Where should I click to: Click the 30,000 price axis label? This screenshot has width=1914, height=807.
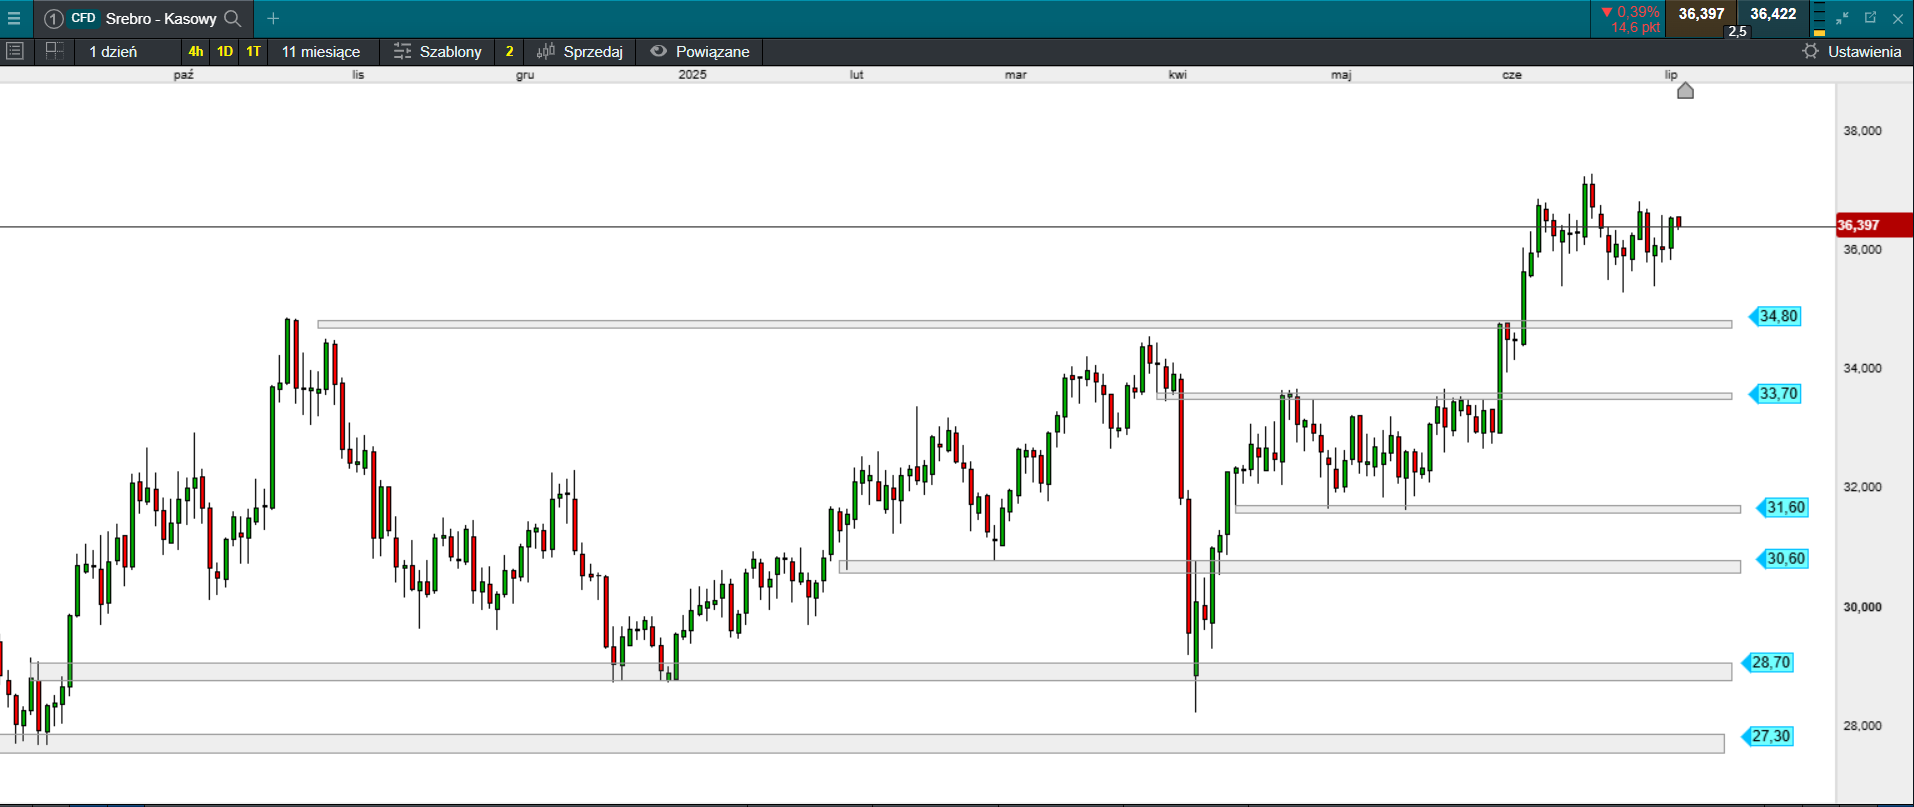click(1862, 607)
